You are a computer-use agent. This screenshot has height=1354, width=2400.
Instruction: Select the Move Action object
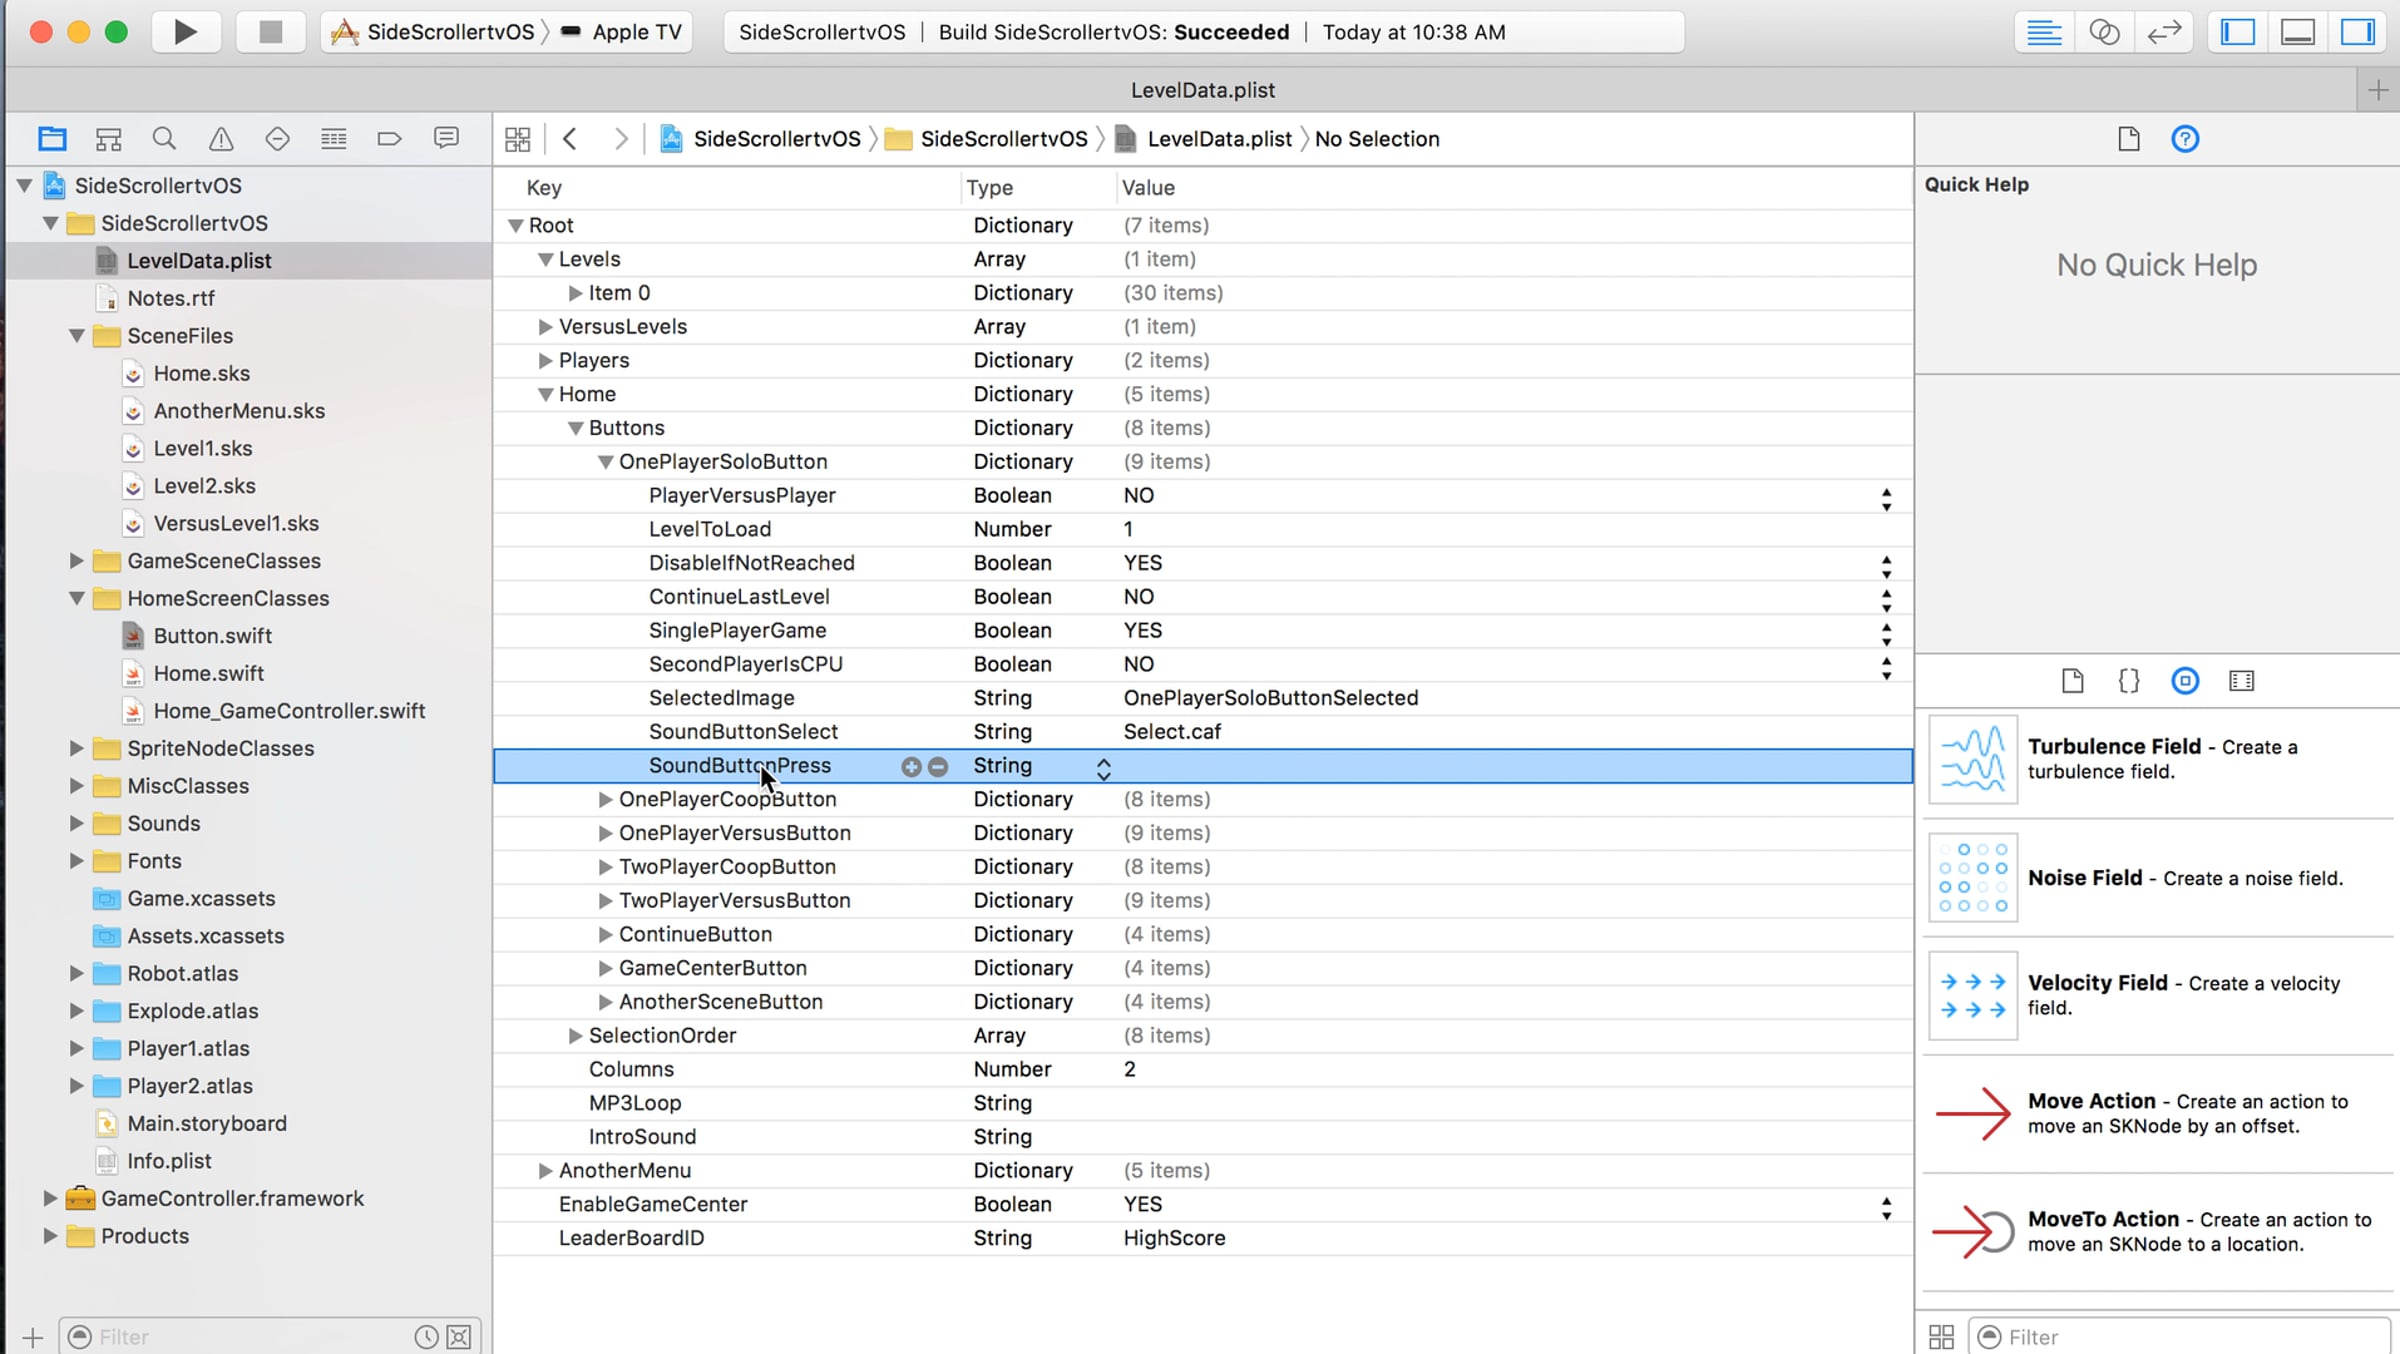[2159, 1114]
